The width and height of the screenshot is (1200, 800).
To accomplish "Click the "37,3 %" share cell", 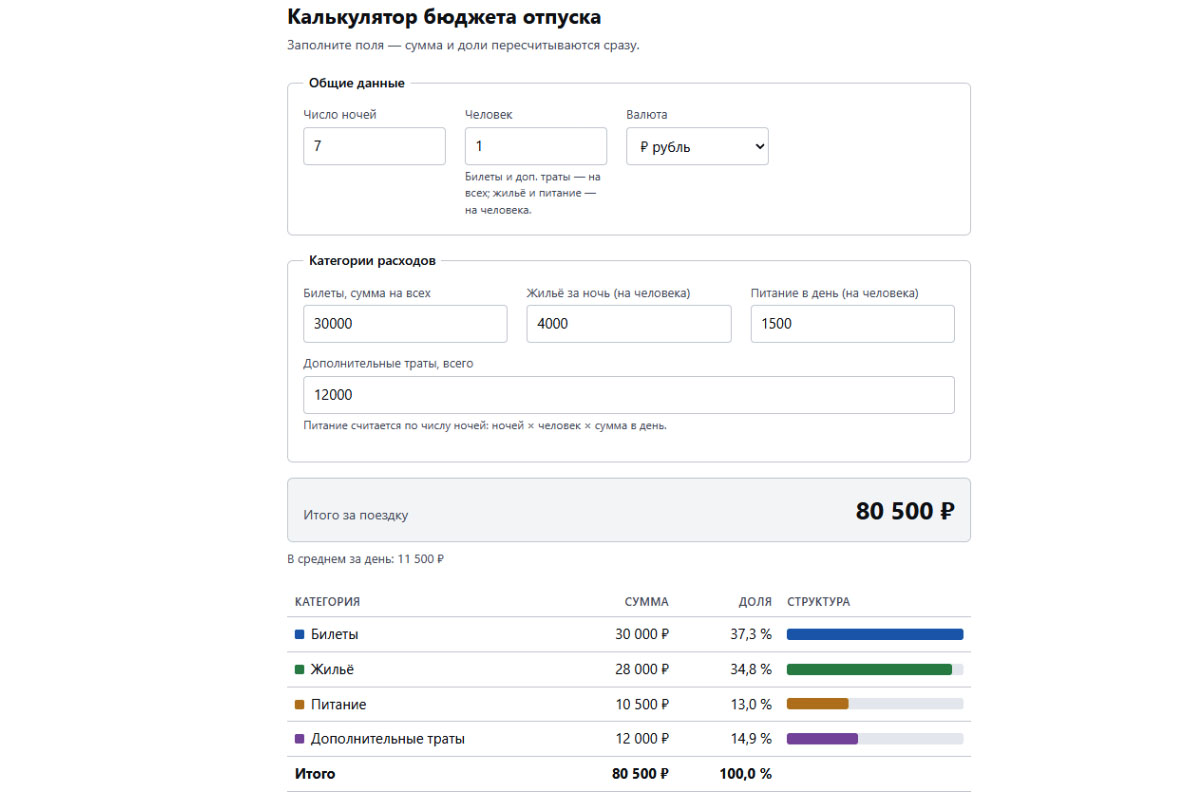I will click(x=751, y=634).
